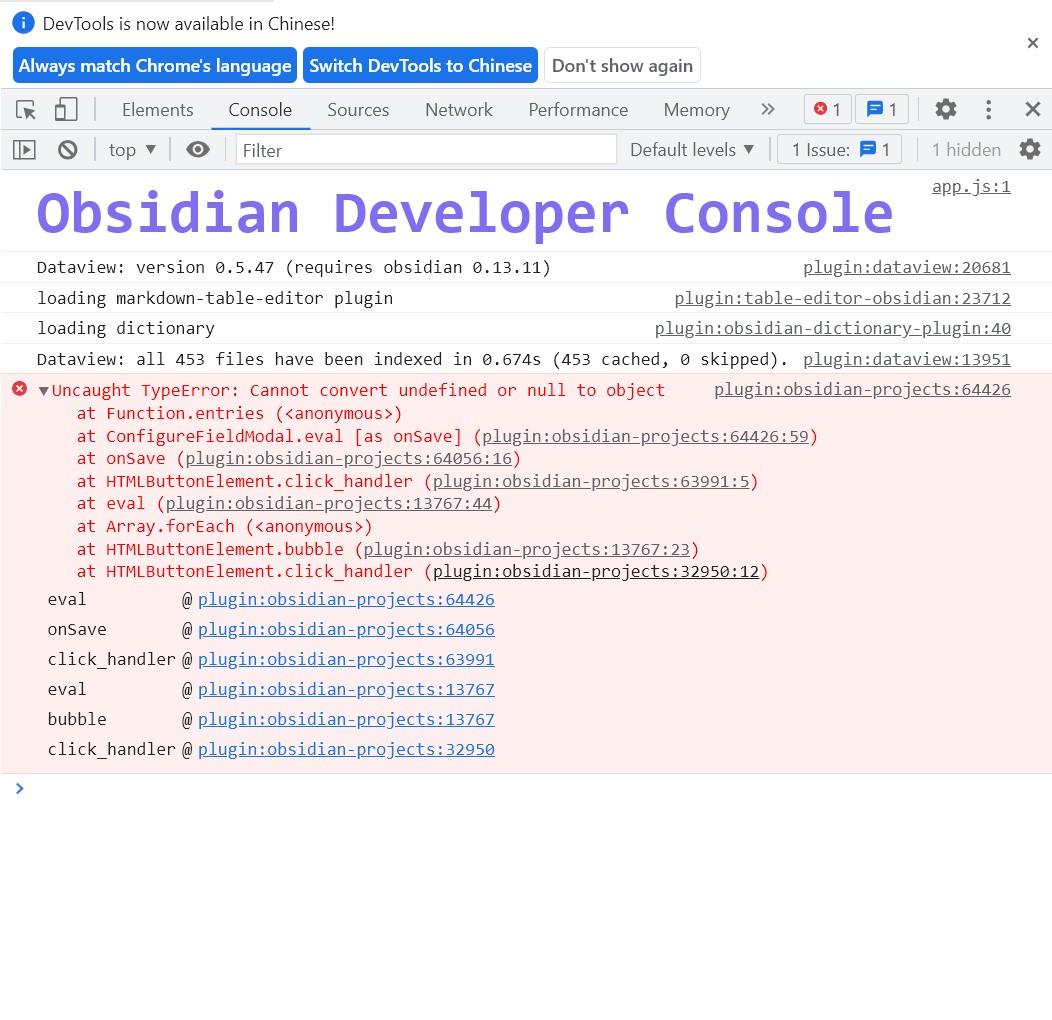Expand the hidden panels chevron

[767, 109]
